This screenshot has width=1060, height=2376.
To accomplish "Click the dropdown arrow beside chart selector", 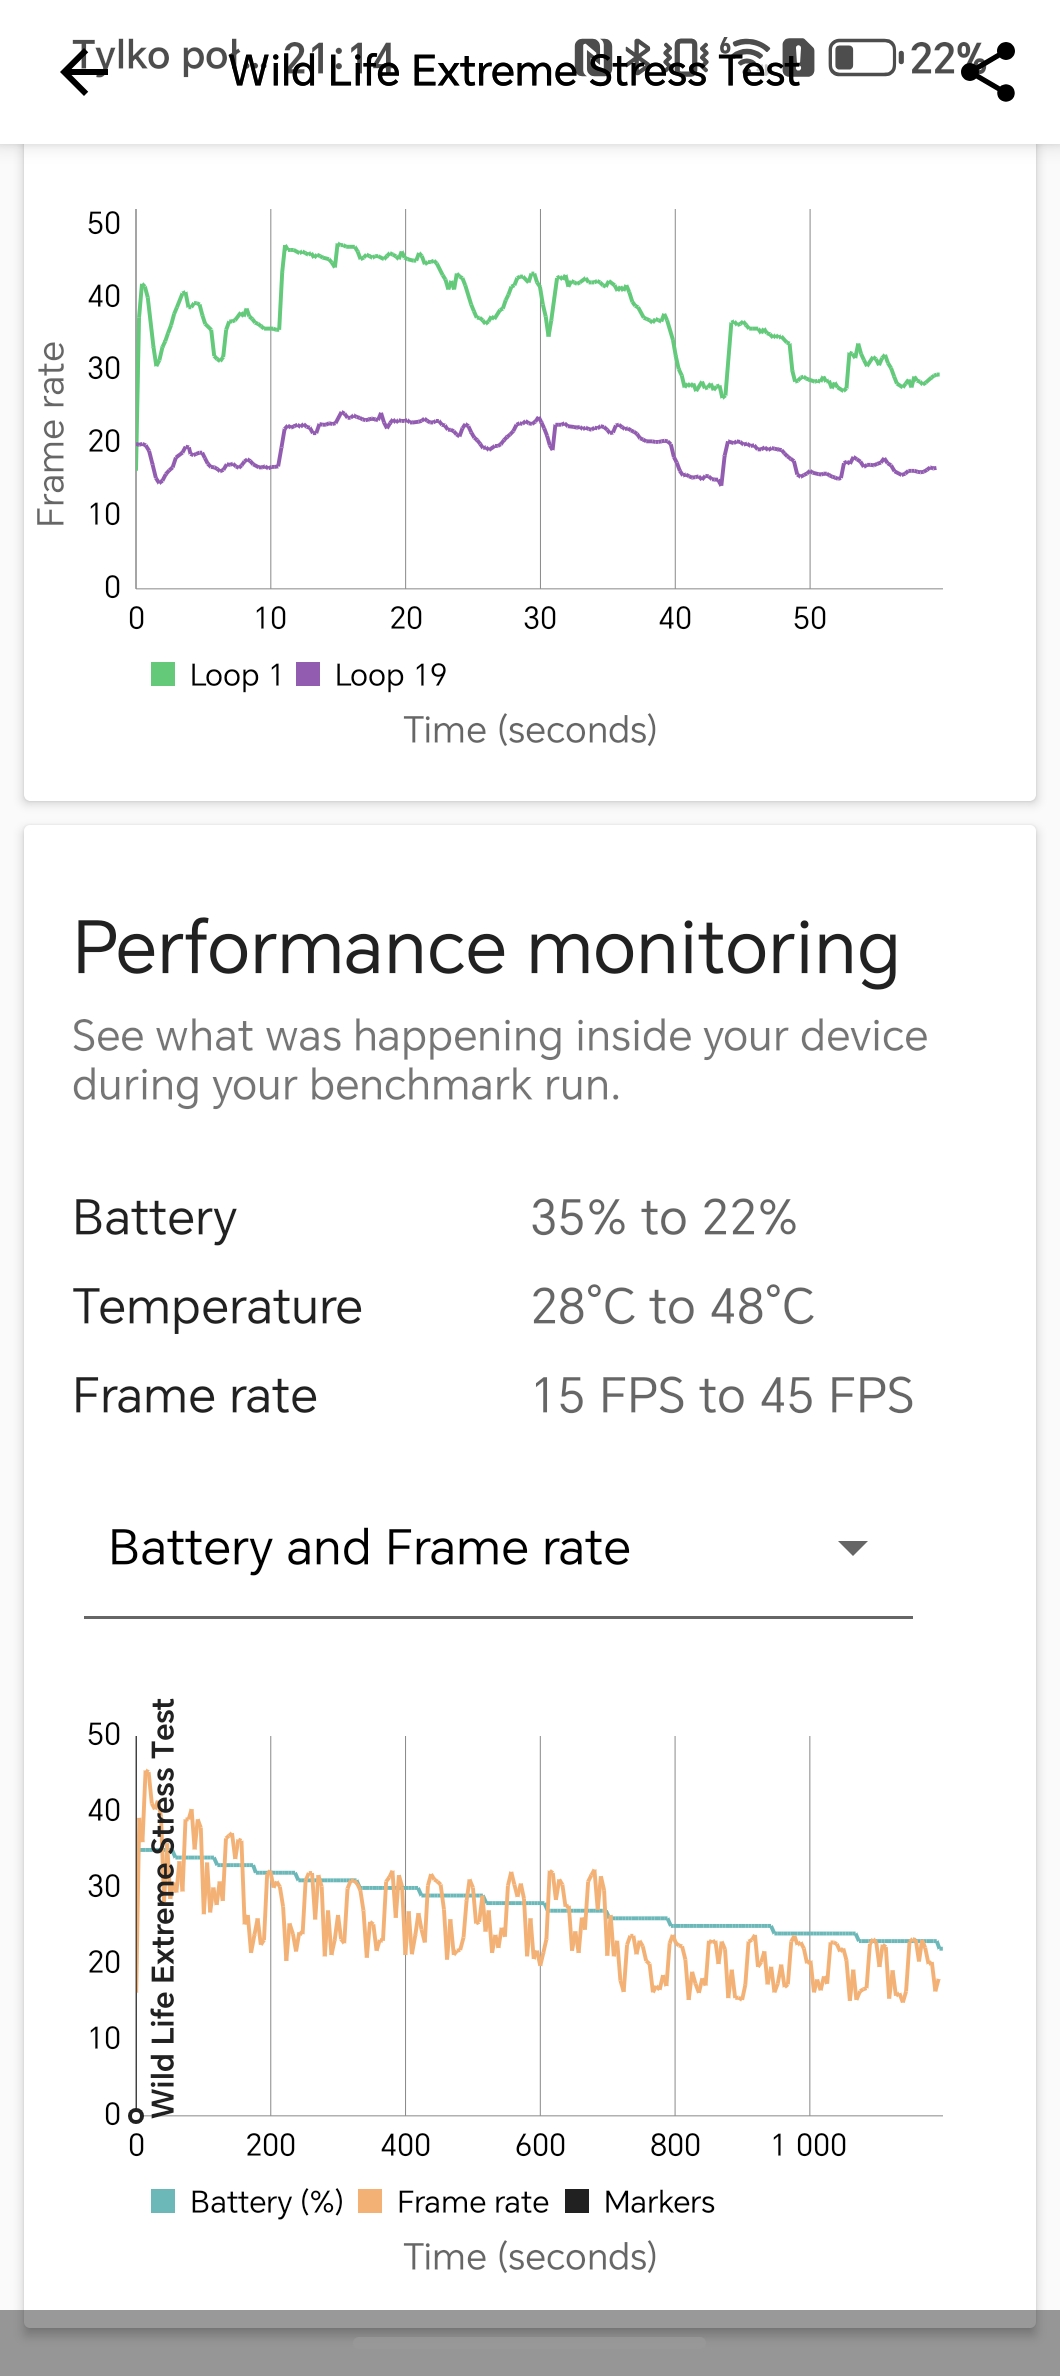I will point(852,1549).
